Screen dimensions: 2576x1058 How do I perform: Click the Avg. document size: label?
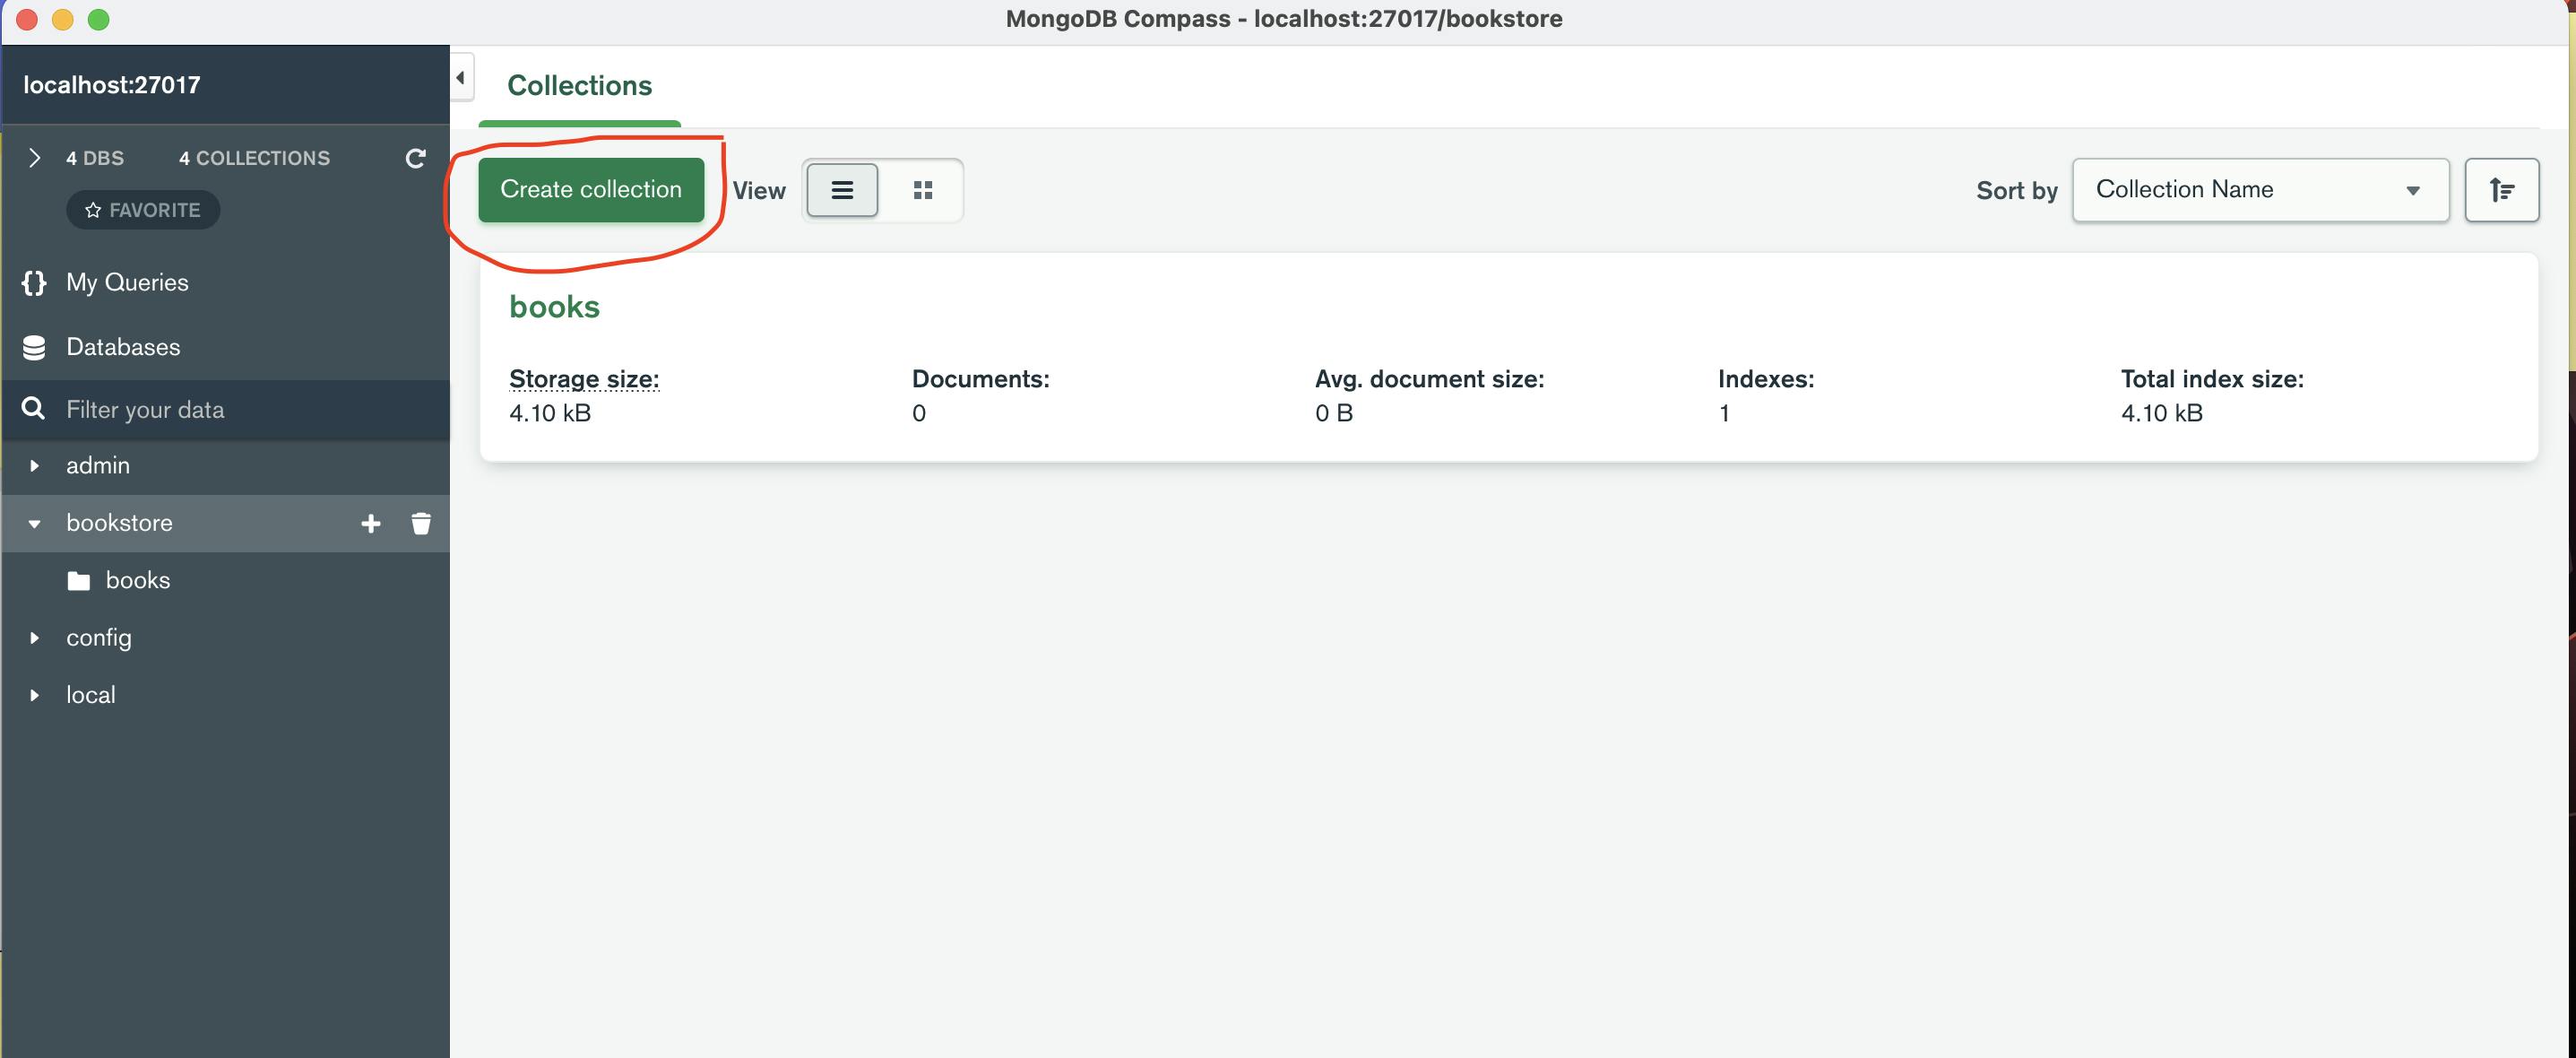click(x=1429, y=379)
